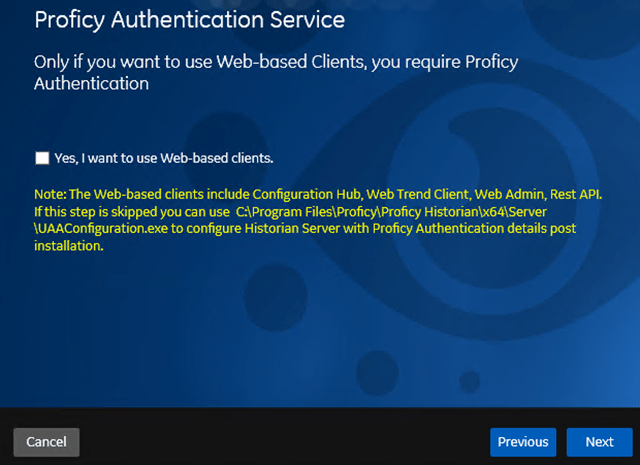Proceed with the Next button
640x465 pixels.
(x=600, y=442)
